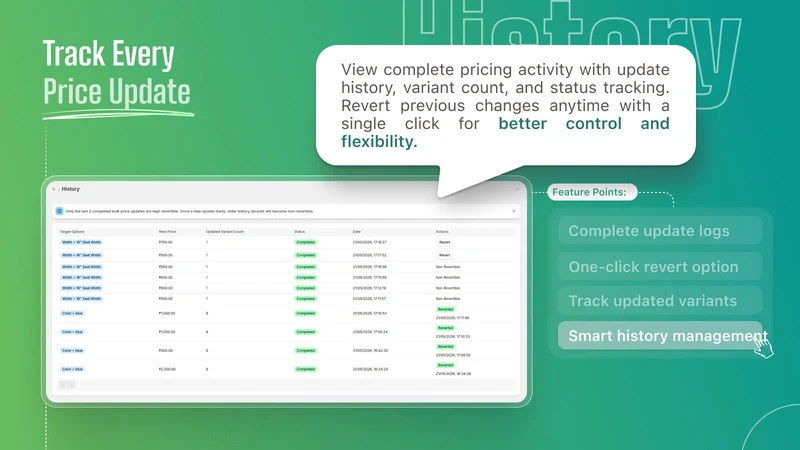Select the Track updated variants feature
Image resolution: width=800 pixels, height=450 pixels.
pos(660,301)
